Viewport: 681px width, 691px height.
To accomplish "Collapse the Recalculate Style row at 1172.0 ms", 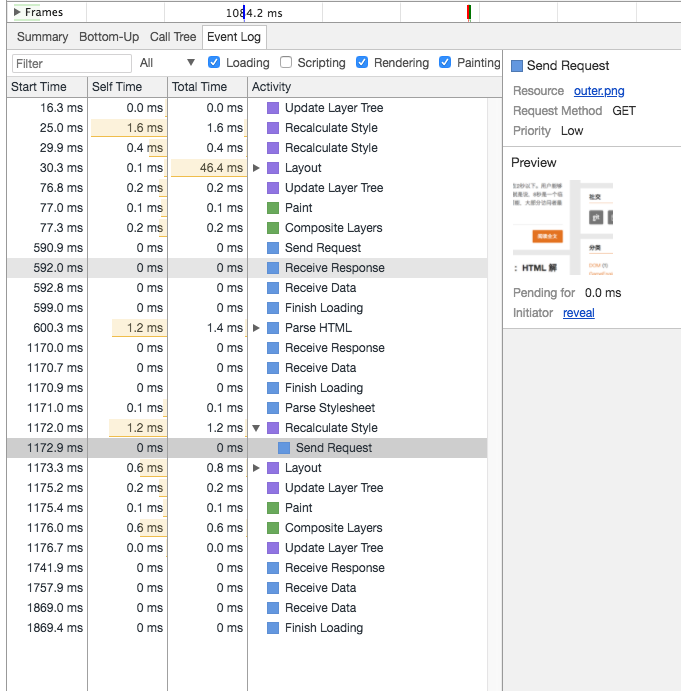I will pos(257,428).
